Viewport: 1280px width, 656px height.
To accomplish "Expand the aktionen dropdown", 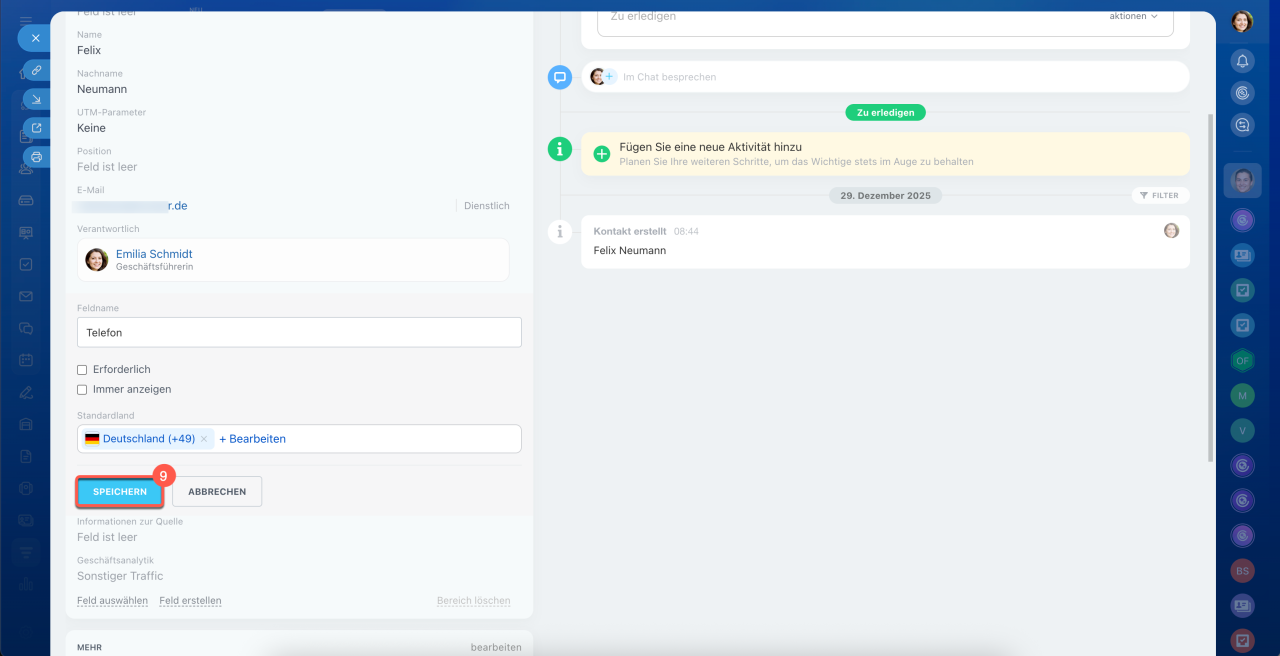I will (1133, 16).
